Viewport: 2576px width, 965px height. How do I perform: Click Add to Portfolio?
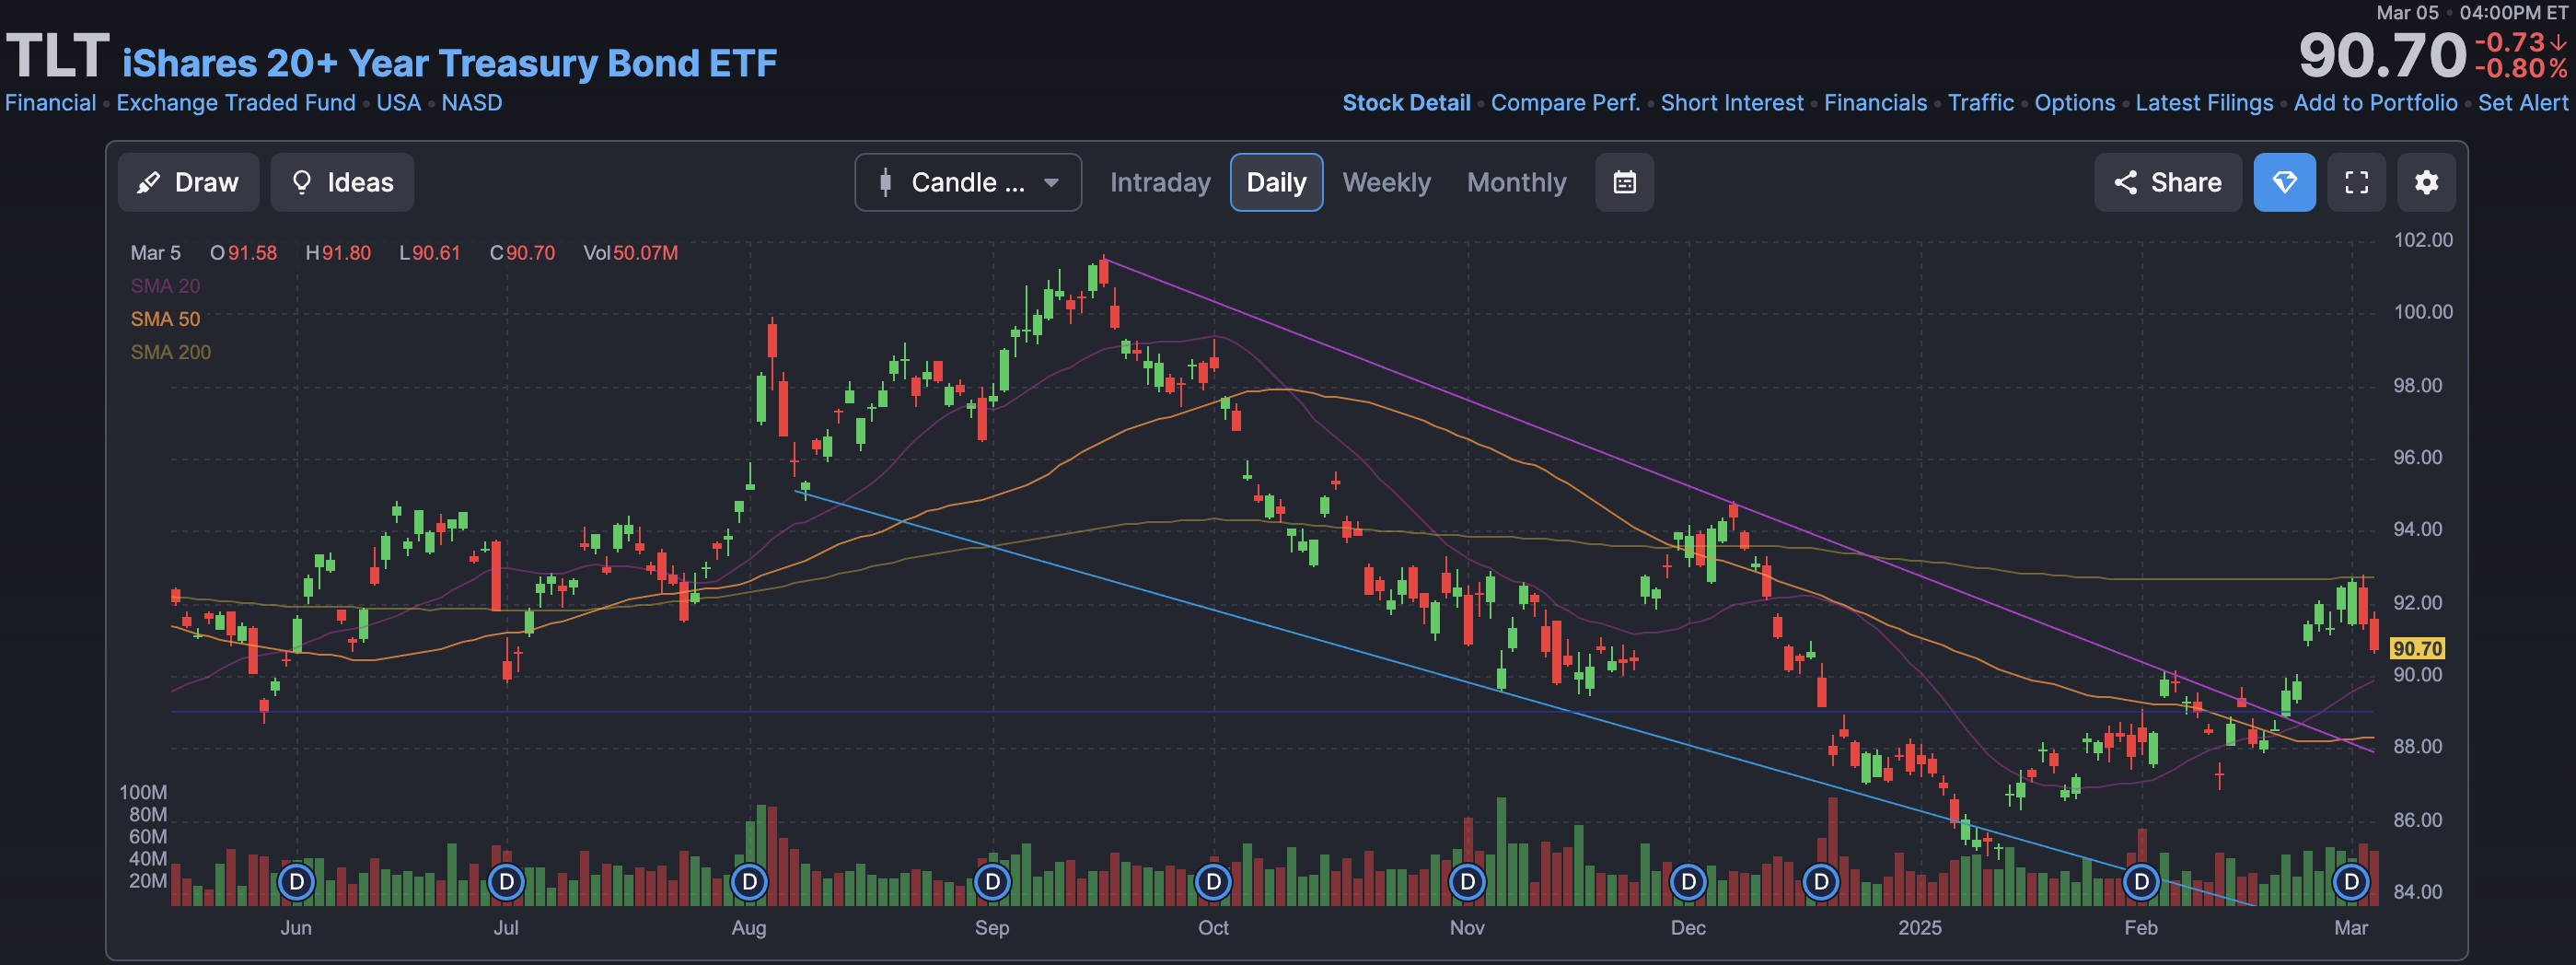(2375, 103)
